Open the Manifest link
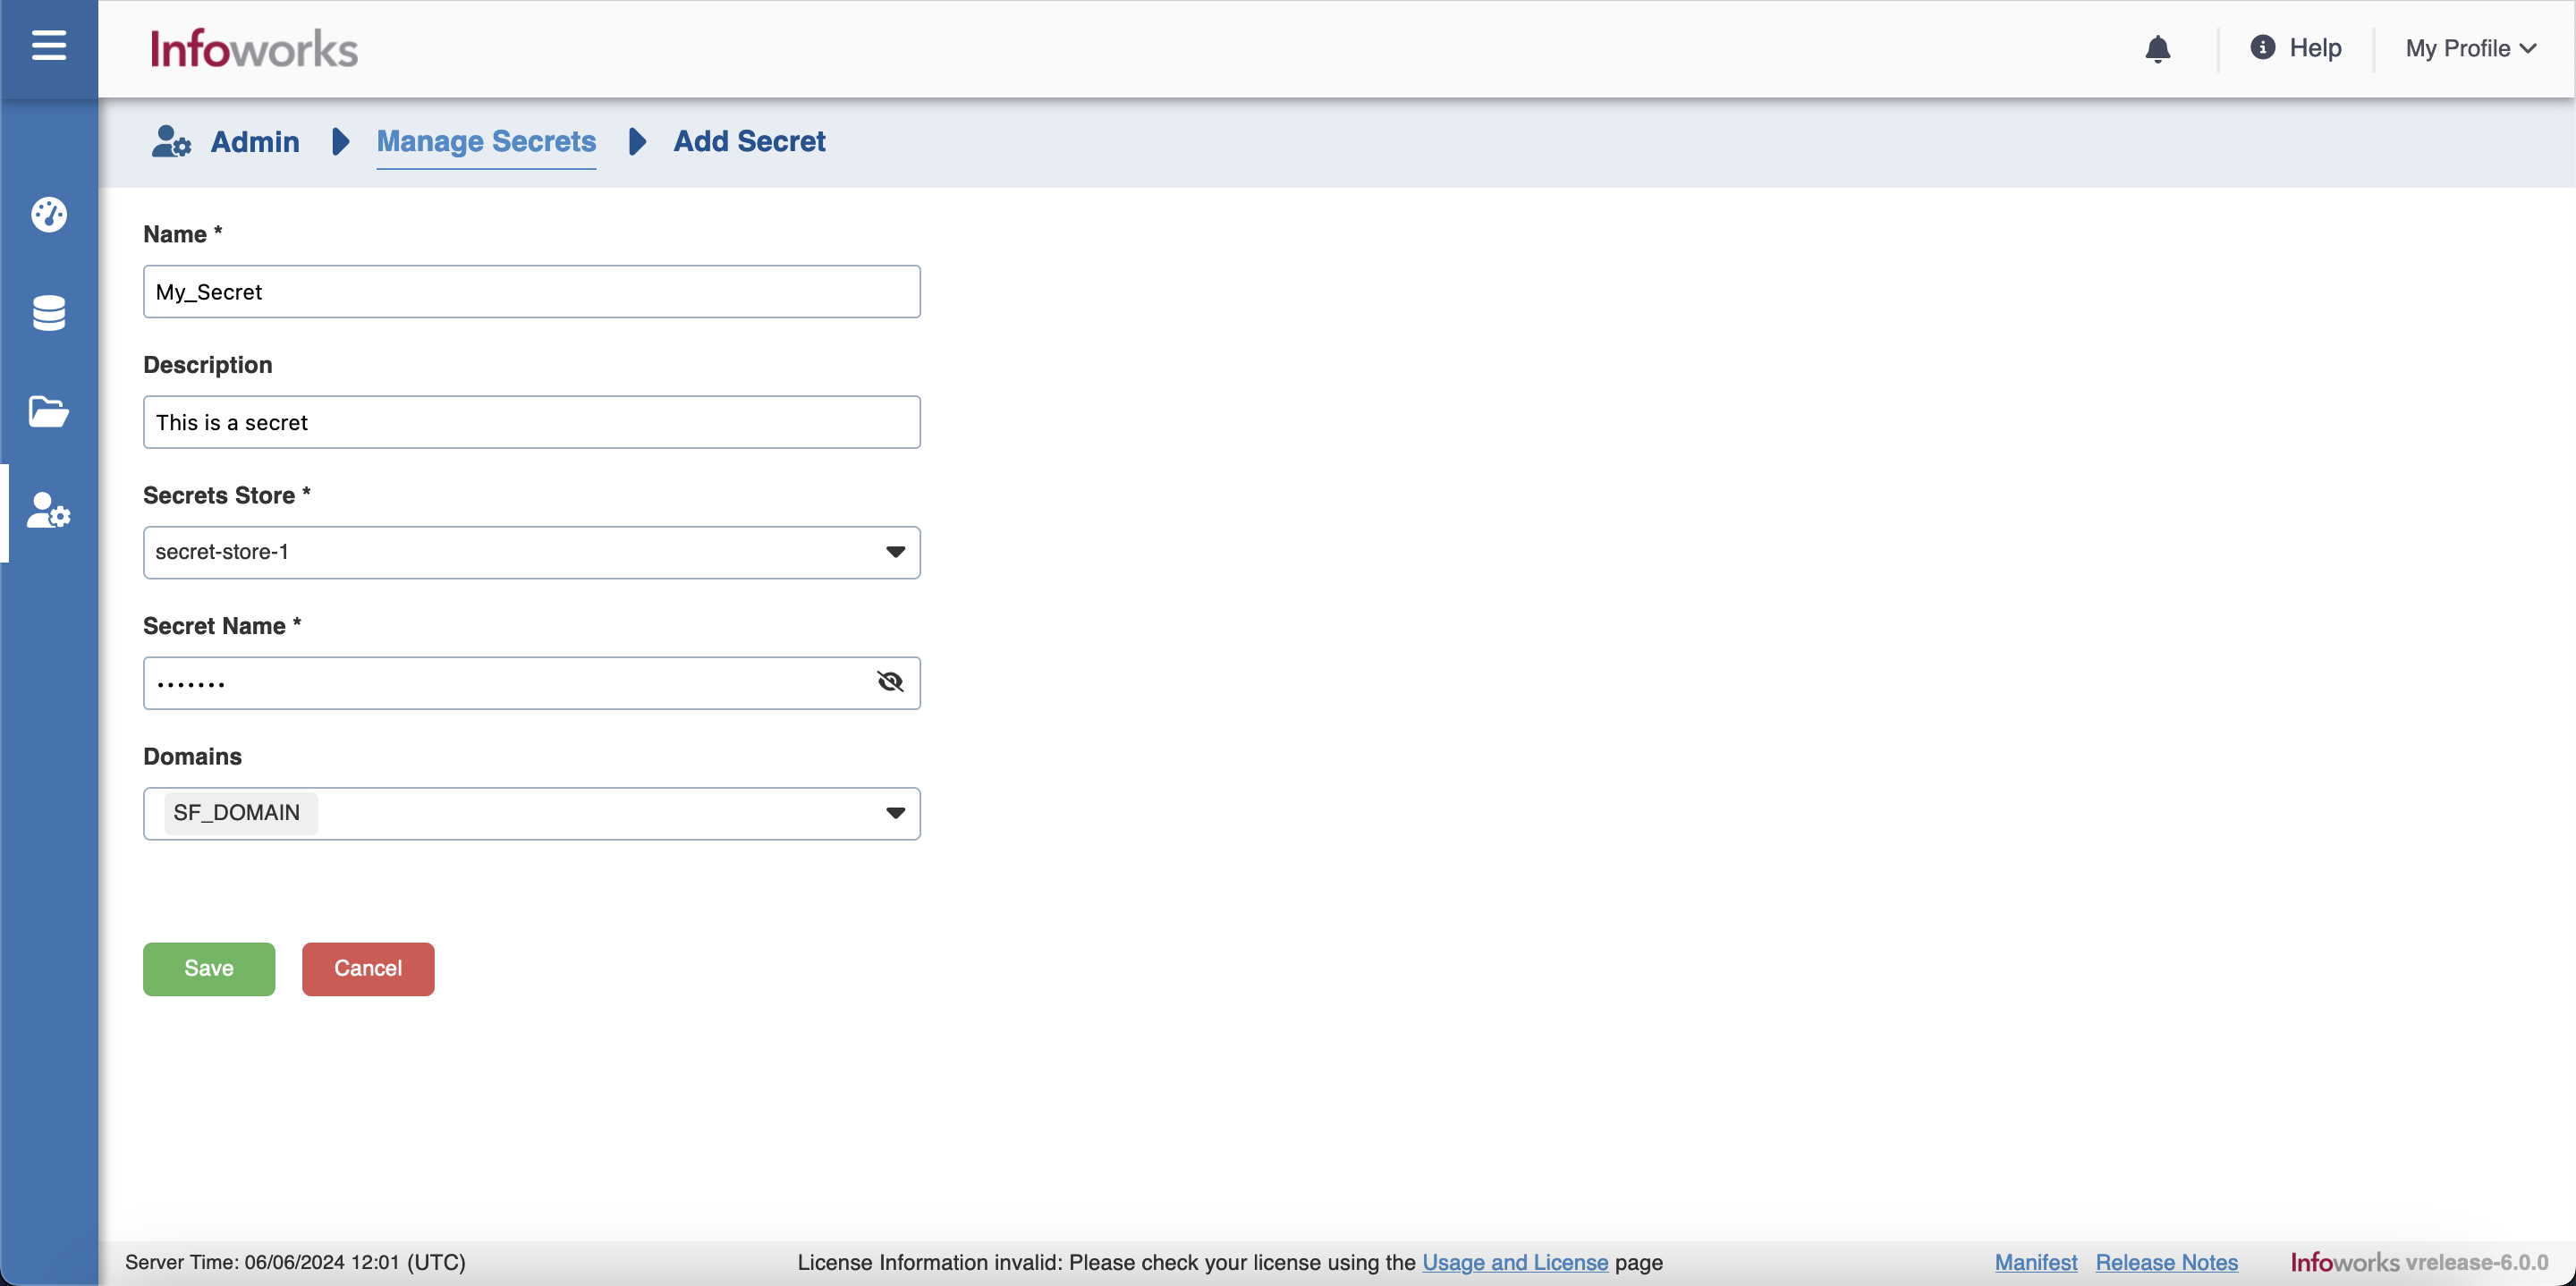This screenshot has height=1286, width=2576. pos(2036,1262)
